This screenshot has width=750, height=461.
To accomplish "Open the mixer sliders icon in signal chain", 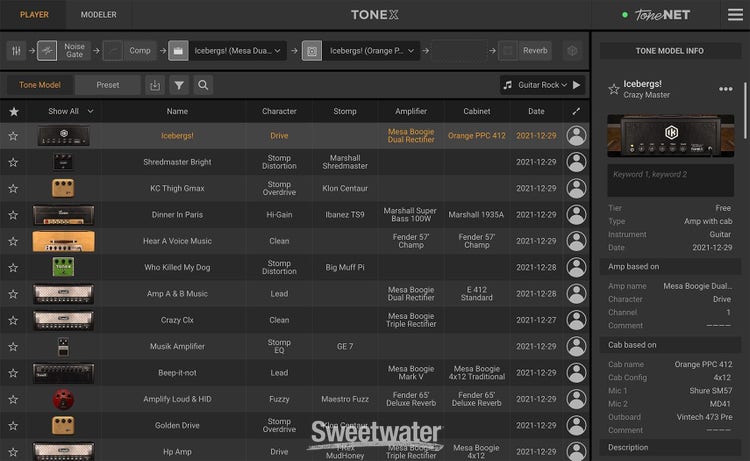I will point(16,51).
